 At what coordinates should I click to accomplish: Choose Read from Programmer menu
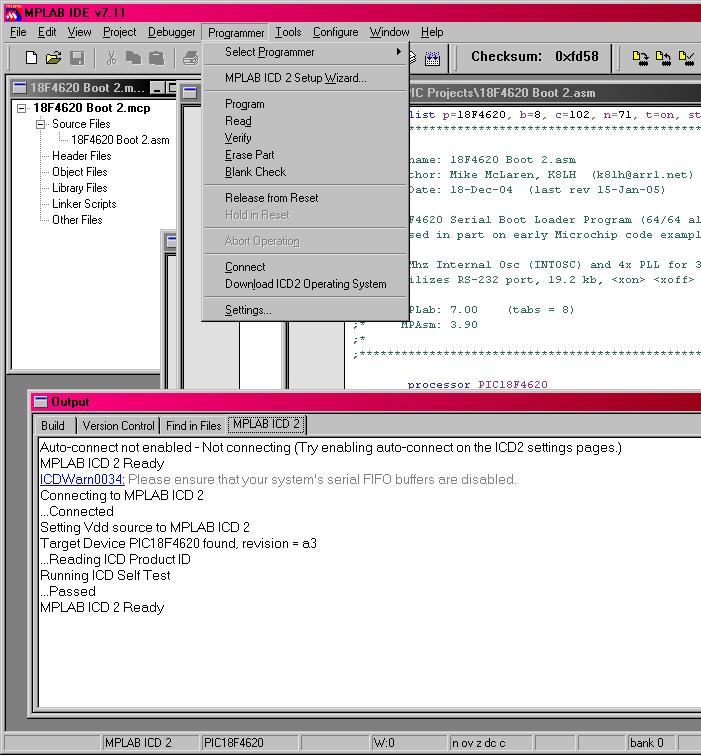306,121
